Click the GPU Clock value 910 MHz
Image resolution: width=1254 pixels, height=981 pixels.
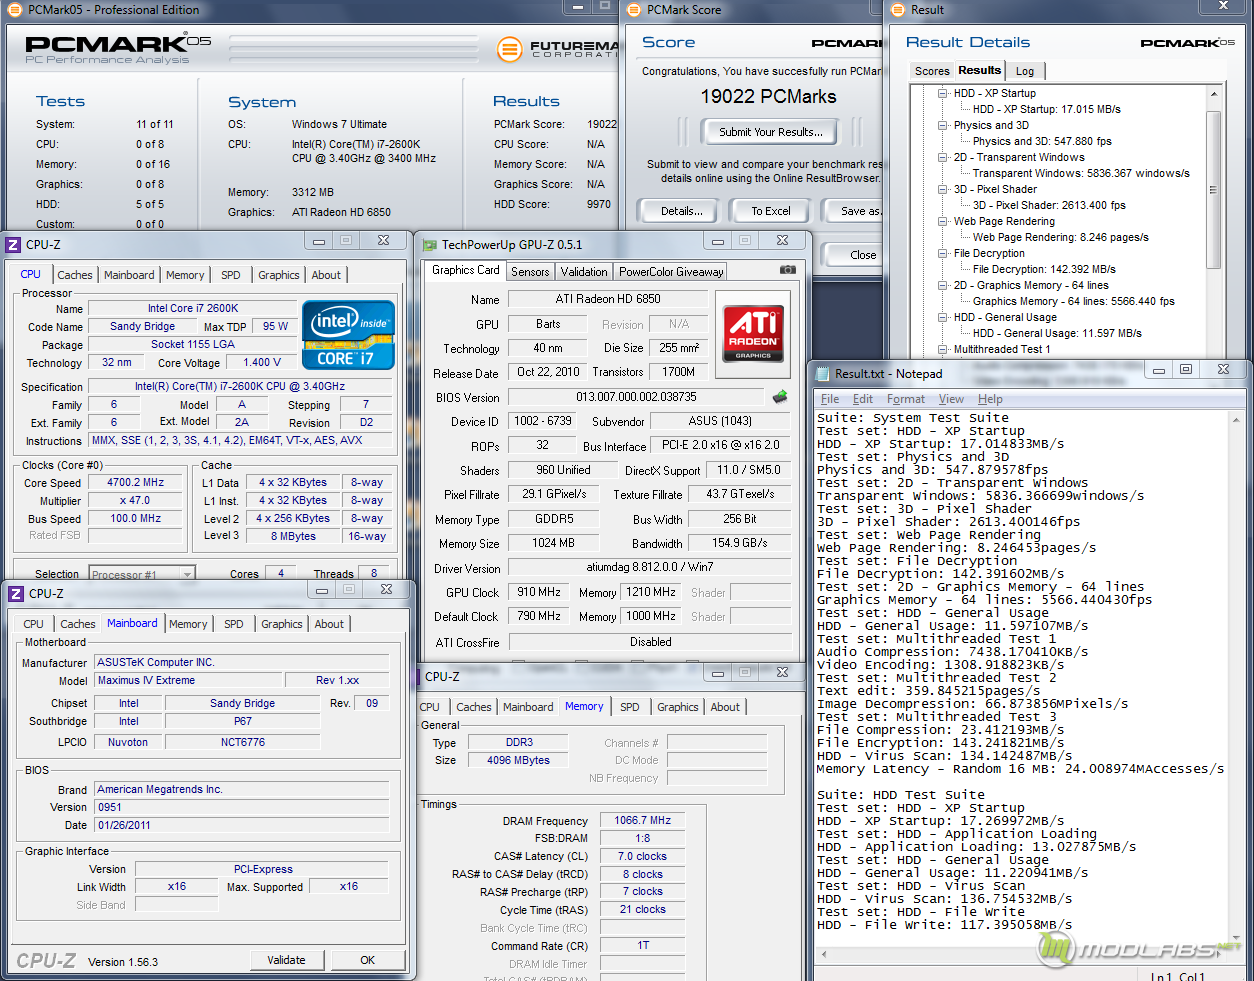pyautogui.click(x=539, y=592)
